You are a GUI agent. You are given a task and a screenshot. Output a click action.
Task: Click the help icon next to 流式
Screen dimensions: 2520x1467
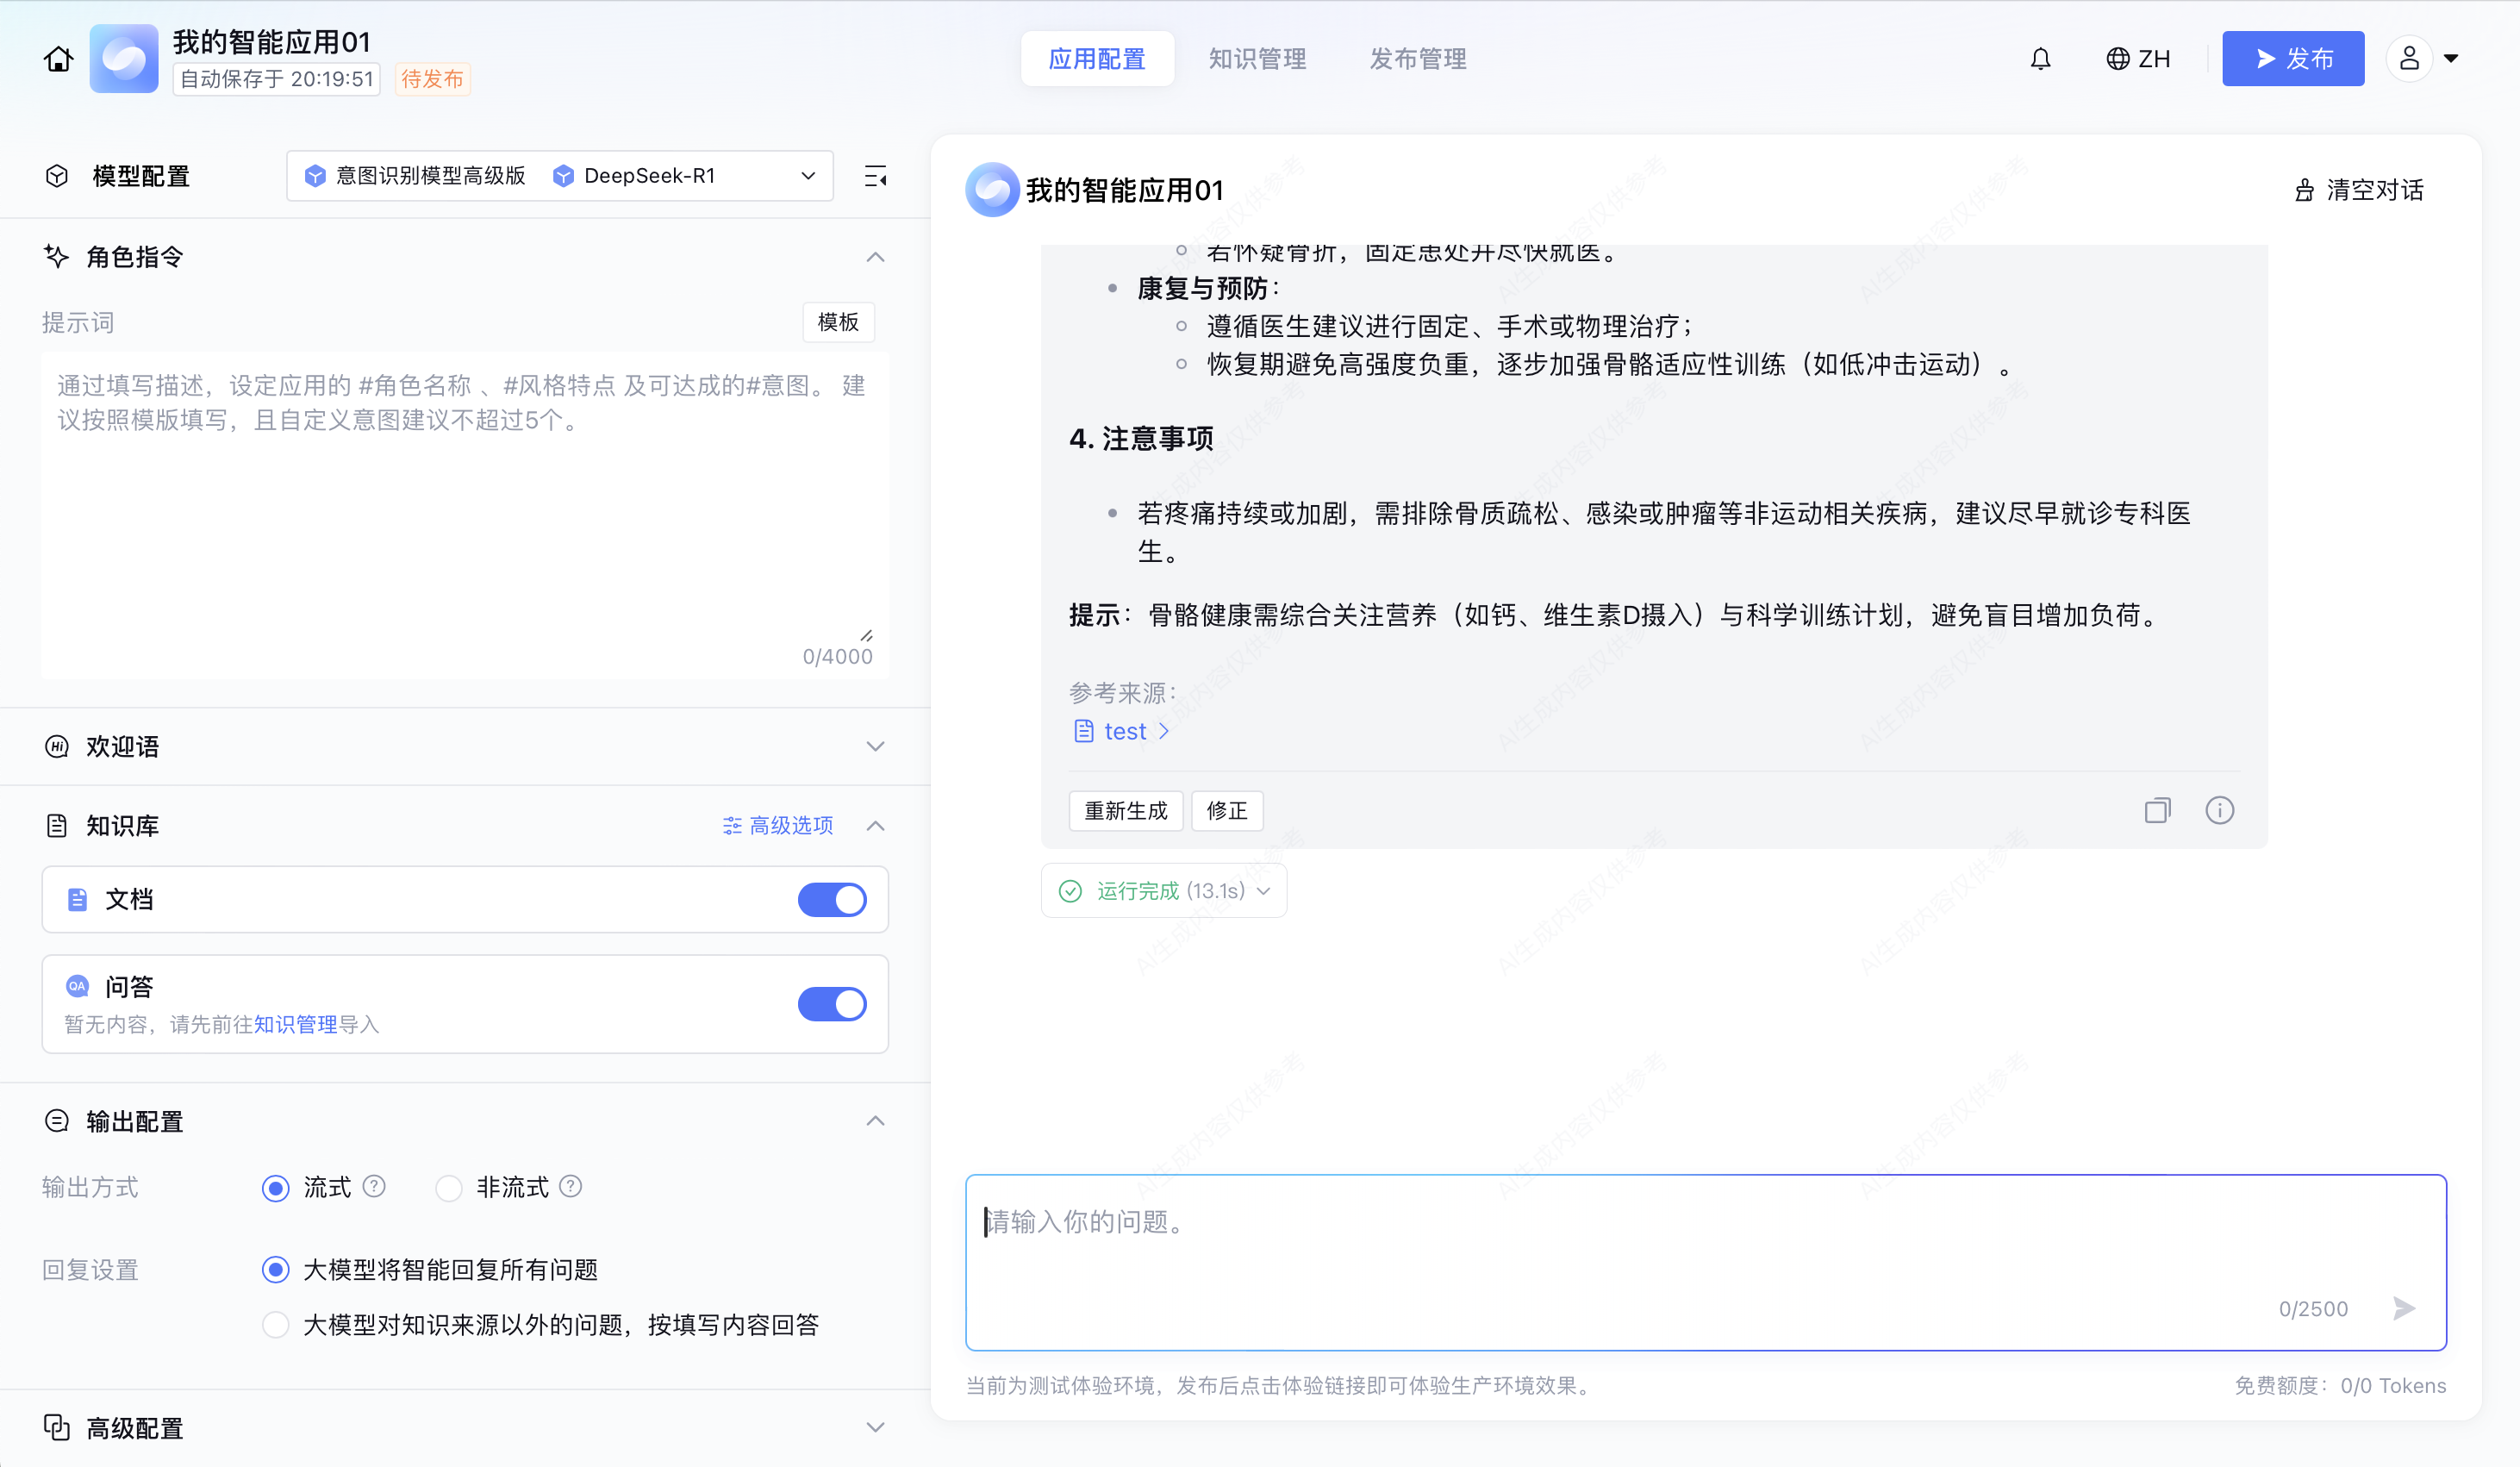pyautogui.click(x=374, y=1186)
